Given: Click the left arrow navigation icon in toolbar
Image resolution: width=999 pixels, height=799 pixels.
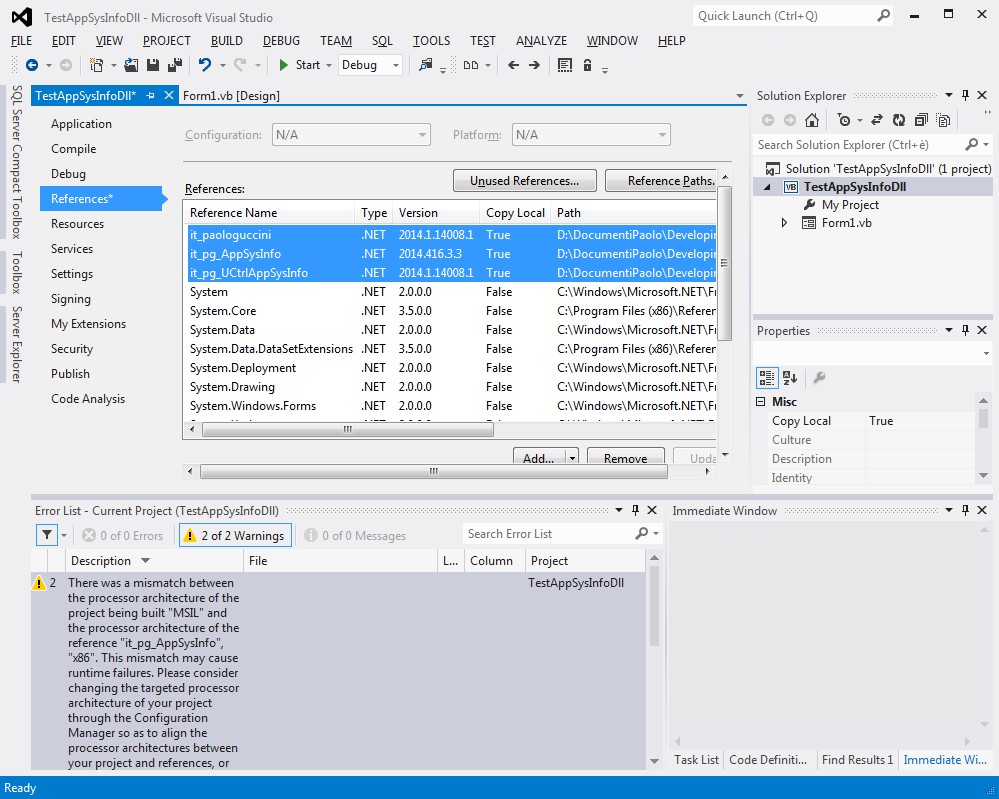Looking at the screenshot, I should [x=513, y=65].
